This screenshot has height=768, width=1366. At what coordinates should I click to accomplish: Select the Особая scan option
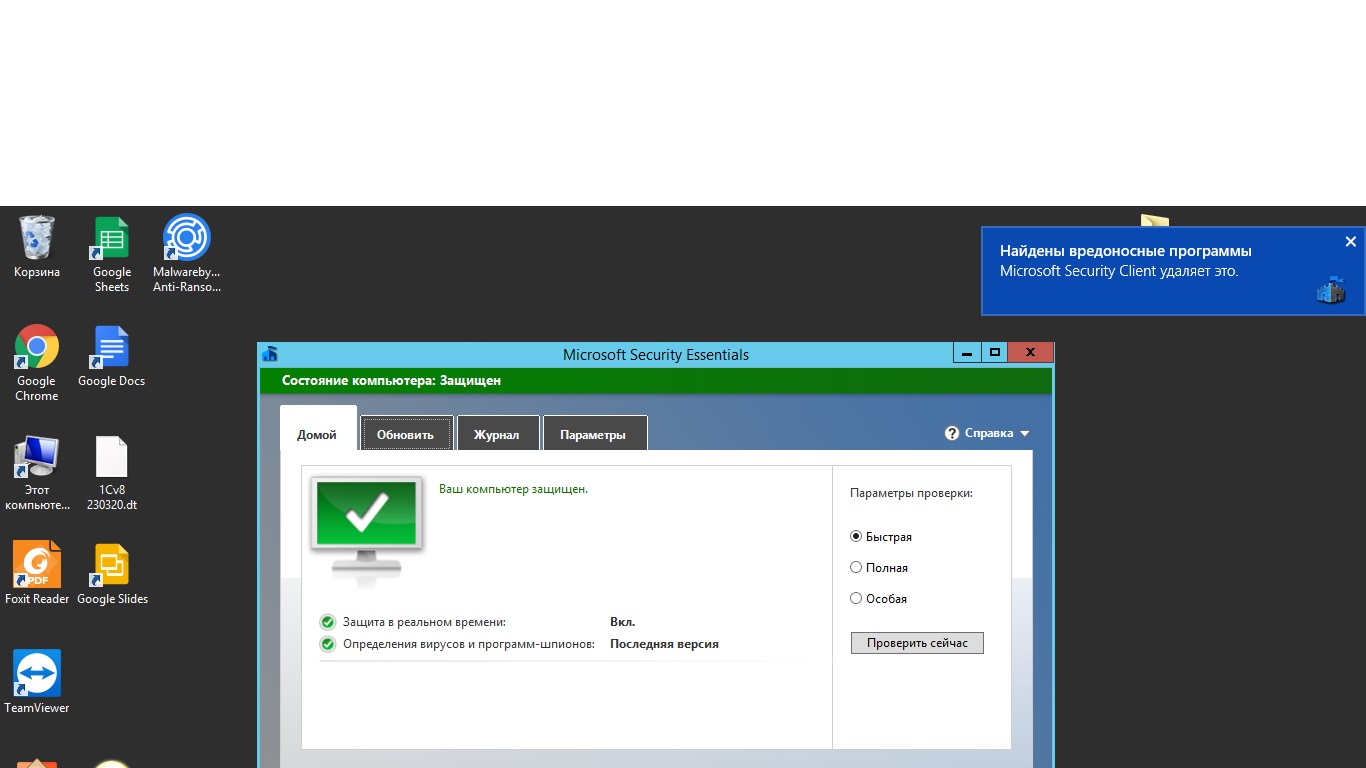pos(878,599)
